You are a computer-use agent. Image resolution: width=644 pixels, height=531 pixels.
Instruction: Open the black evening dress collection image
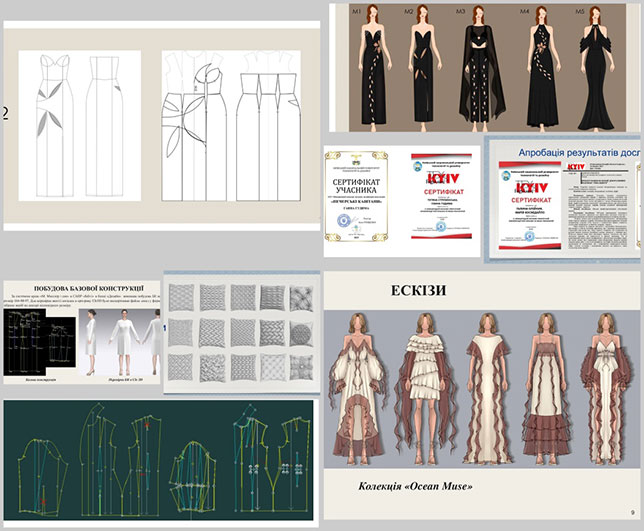(486, 65)
